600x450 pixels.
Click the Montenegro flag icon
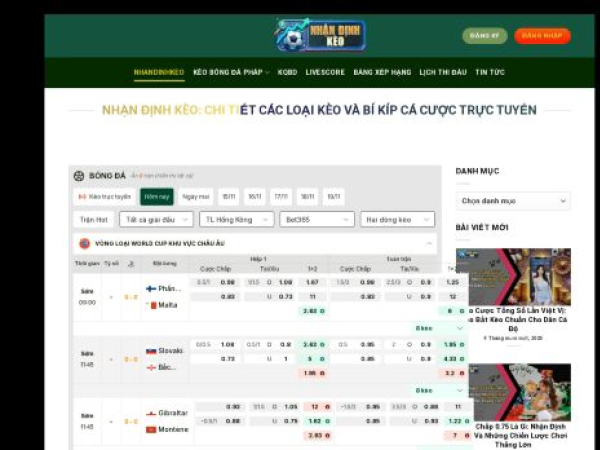click(x=151, y=430)
